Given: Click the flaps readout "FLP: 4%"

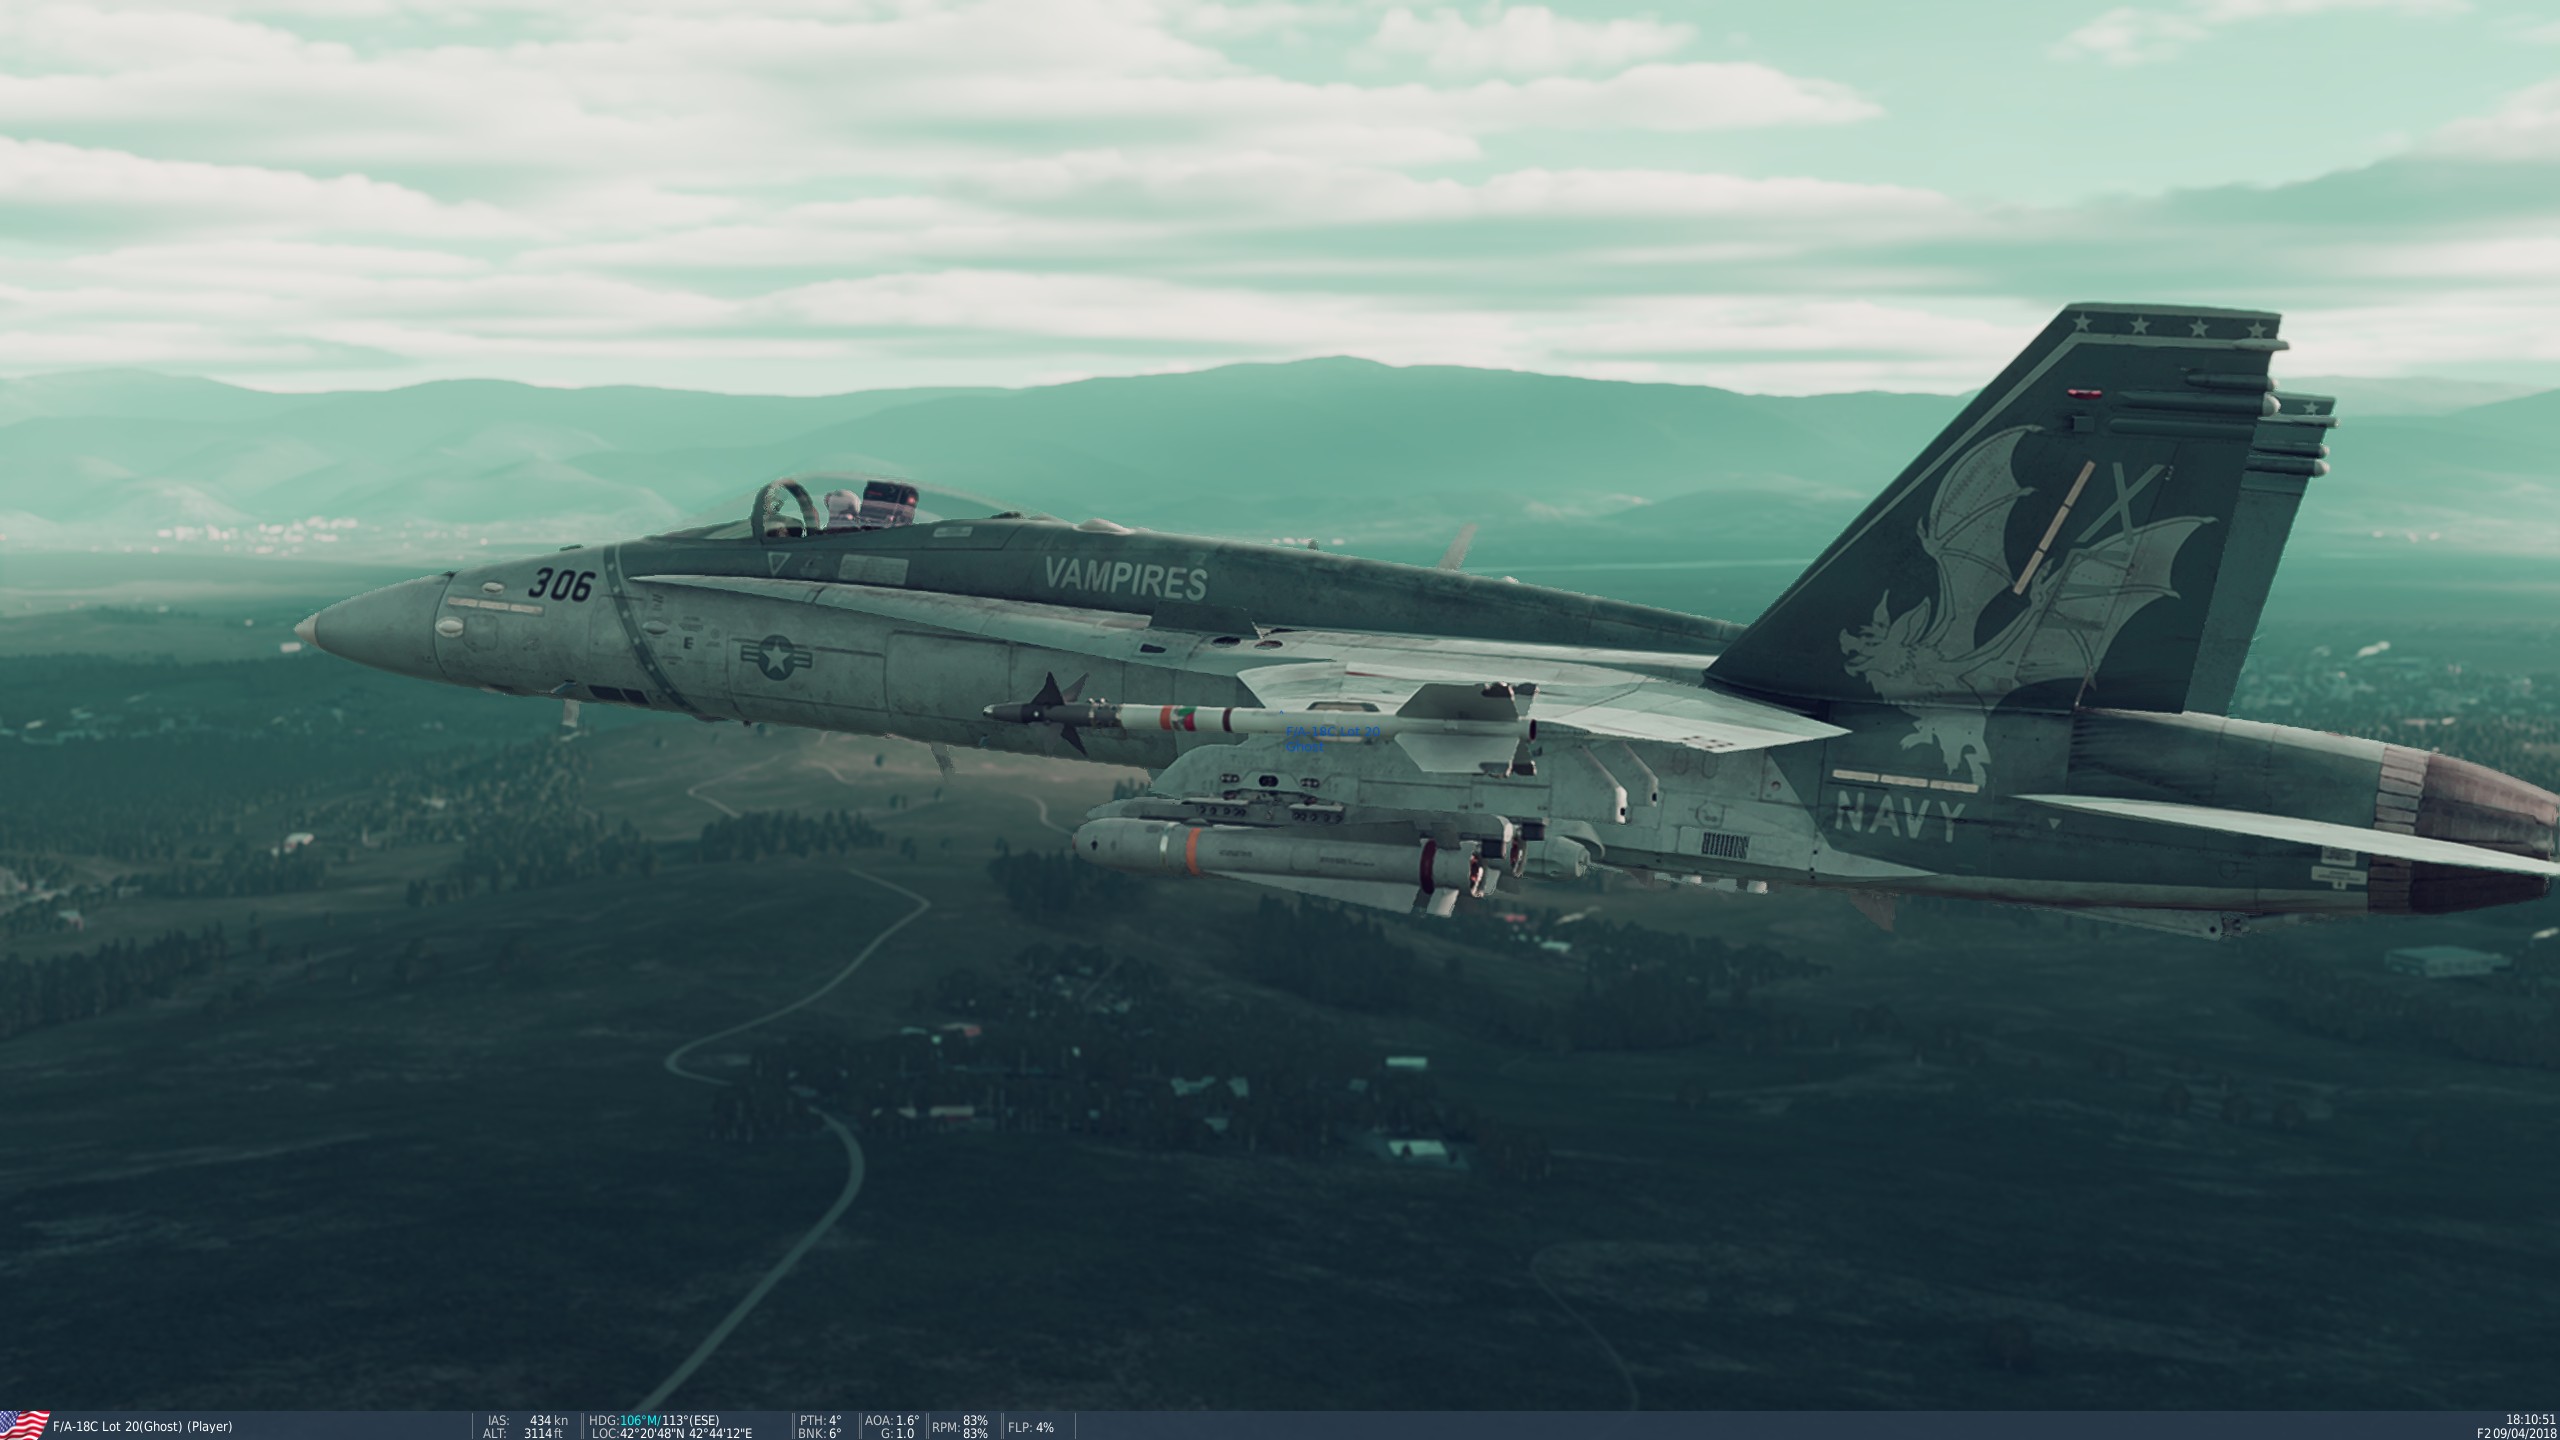Looking at the screenshot, I should click(x=1030, y=1427).
